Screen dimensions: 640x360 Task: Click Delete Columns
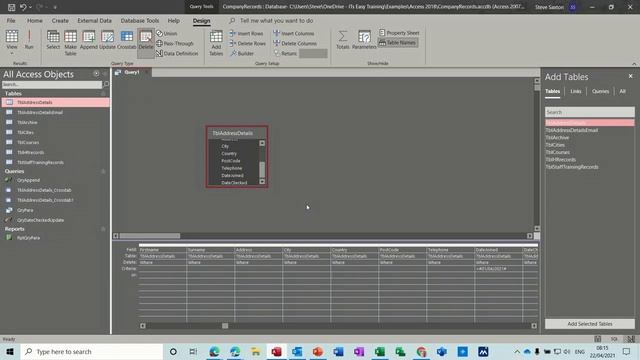tap(295, 43)
